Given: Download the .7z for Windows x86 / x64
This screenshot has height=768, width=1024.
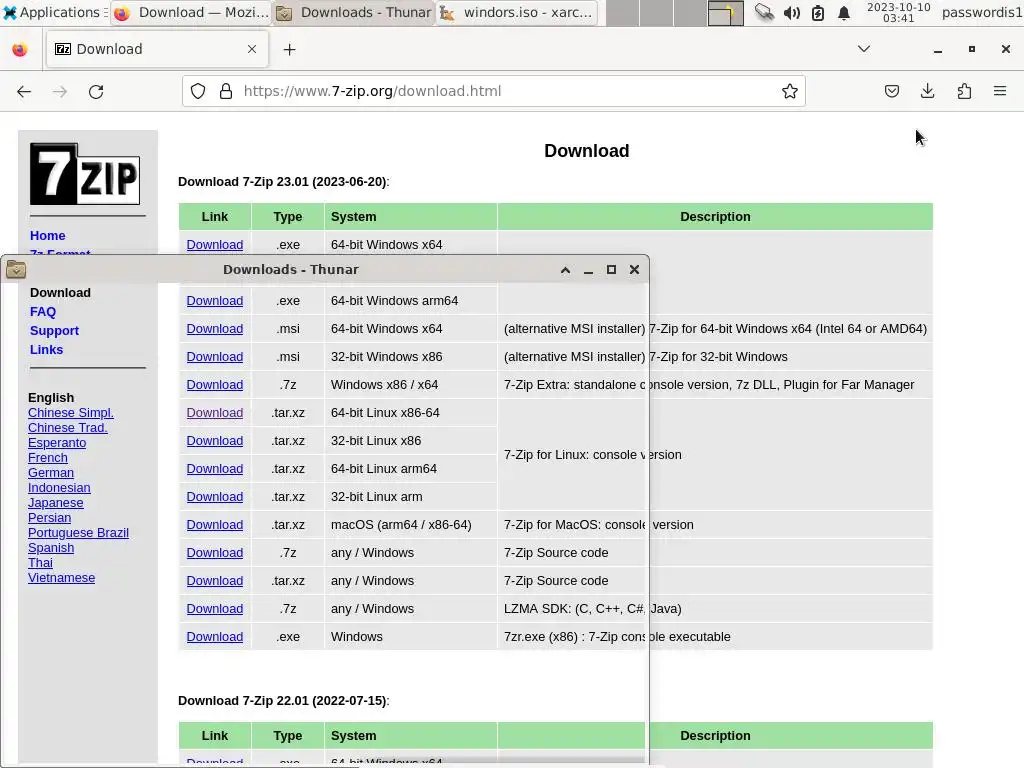Looking at the screenshot, I should pyautogui.click(x=215, y=385).
